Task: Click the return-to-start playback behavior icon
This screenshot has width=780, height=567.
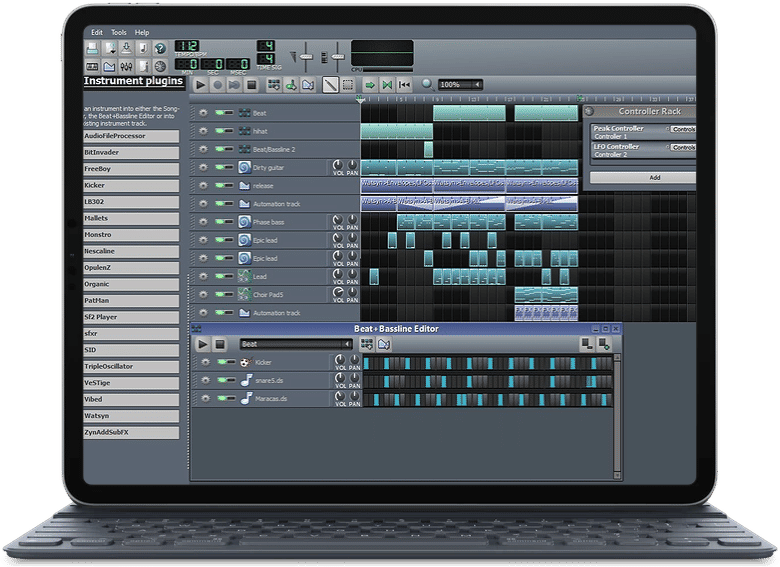Action: click(x=404, y=85)
